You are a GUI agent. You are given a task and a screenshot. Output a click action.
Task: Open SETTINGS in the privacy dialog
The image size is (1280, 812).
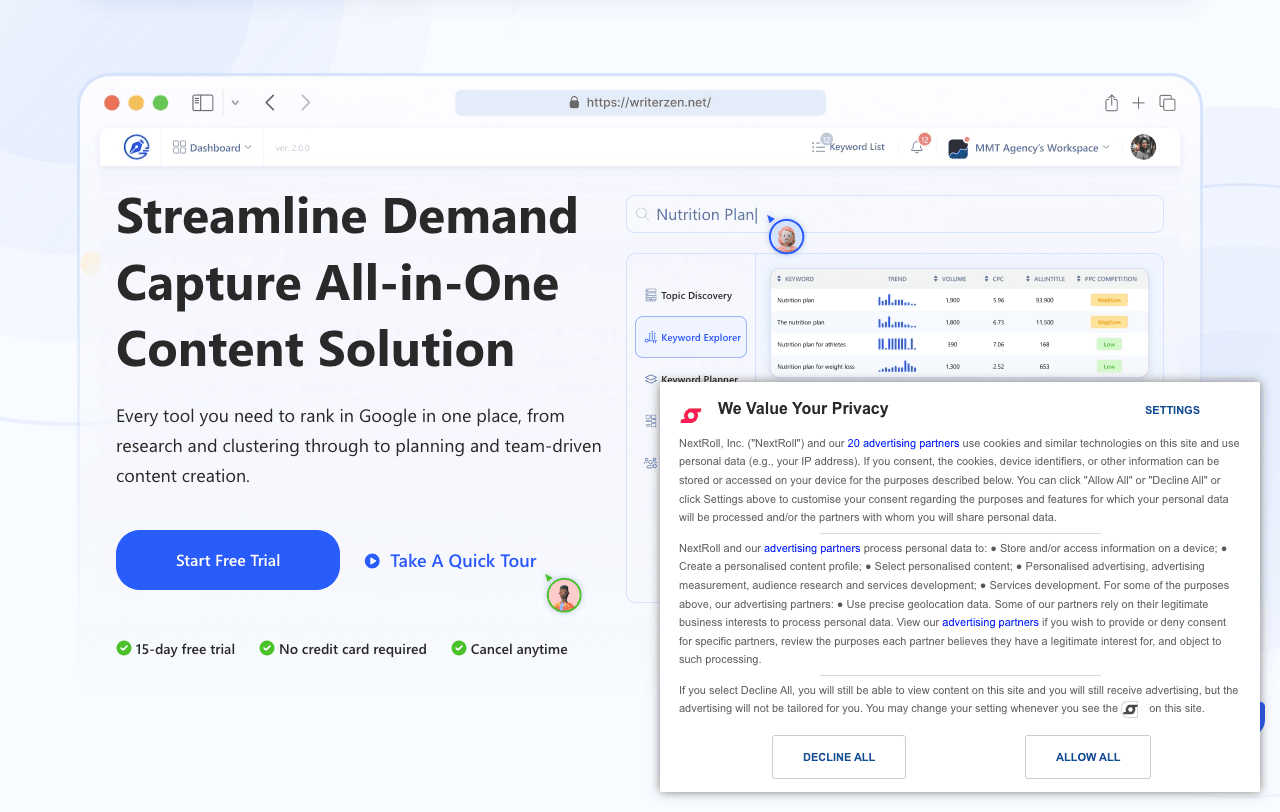[x=1172, y=410]
